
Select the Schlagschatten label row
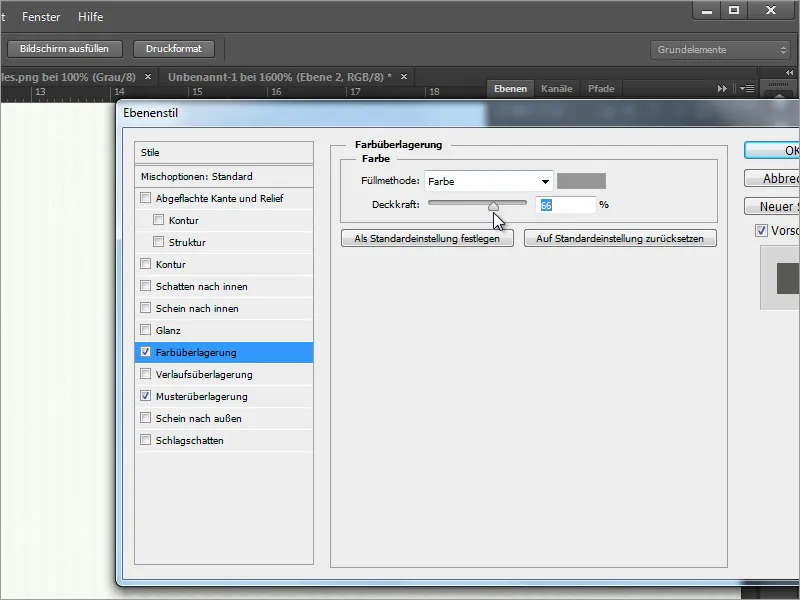189,440
